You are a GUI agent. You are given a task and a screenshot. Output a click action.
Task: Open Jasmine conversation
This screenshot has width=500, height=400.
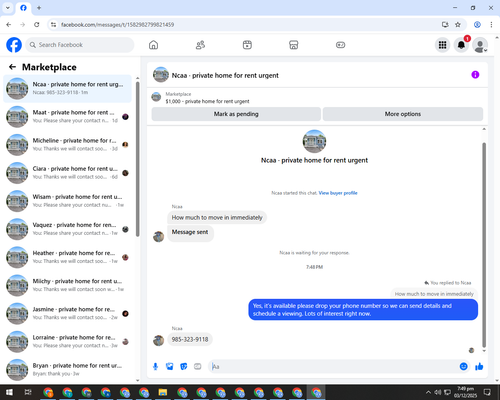[67, 313]
